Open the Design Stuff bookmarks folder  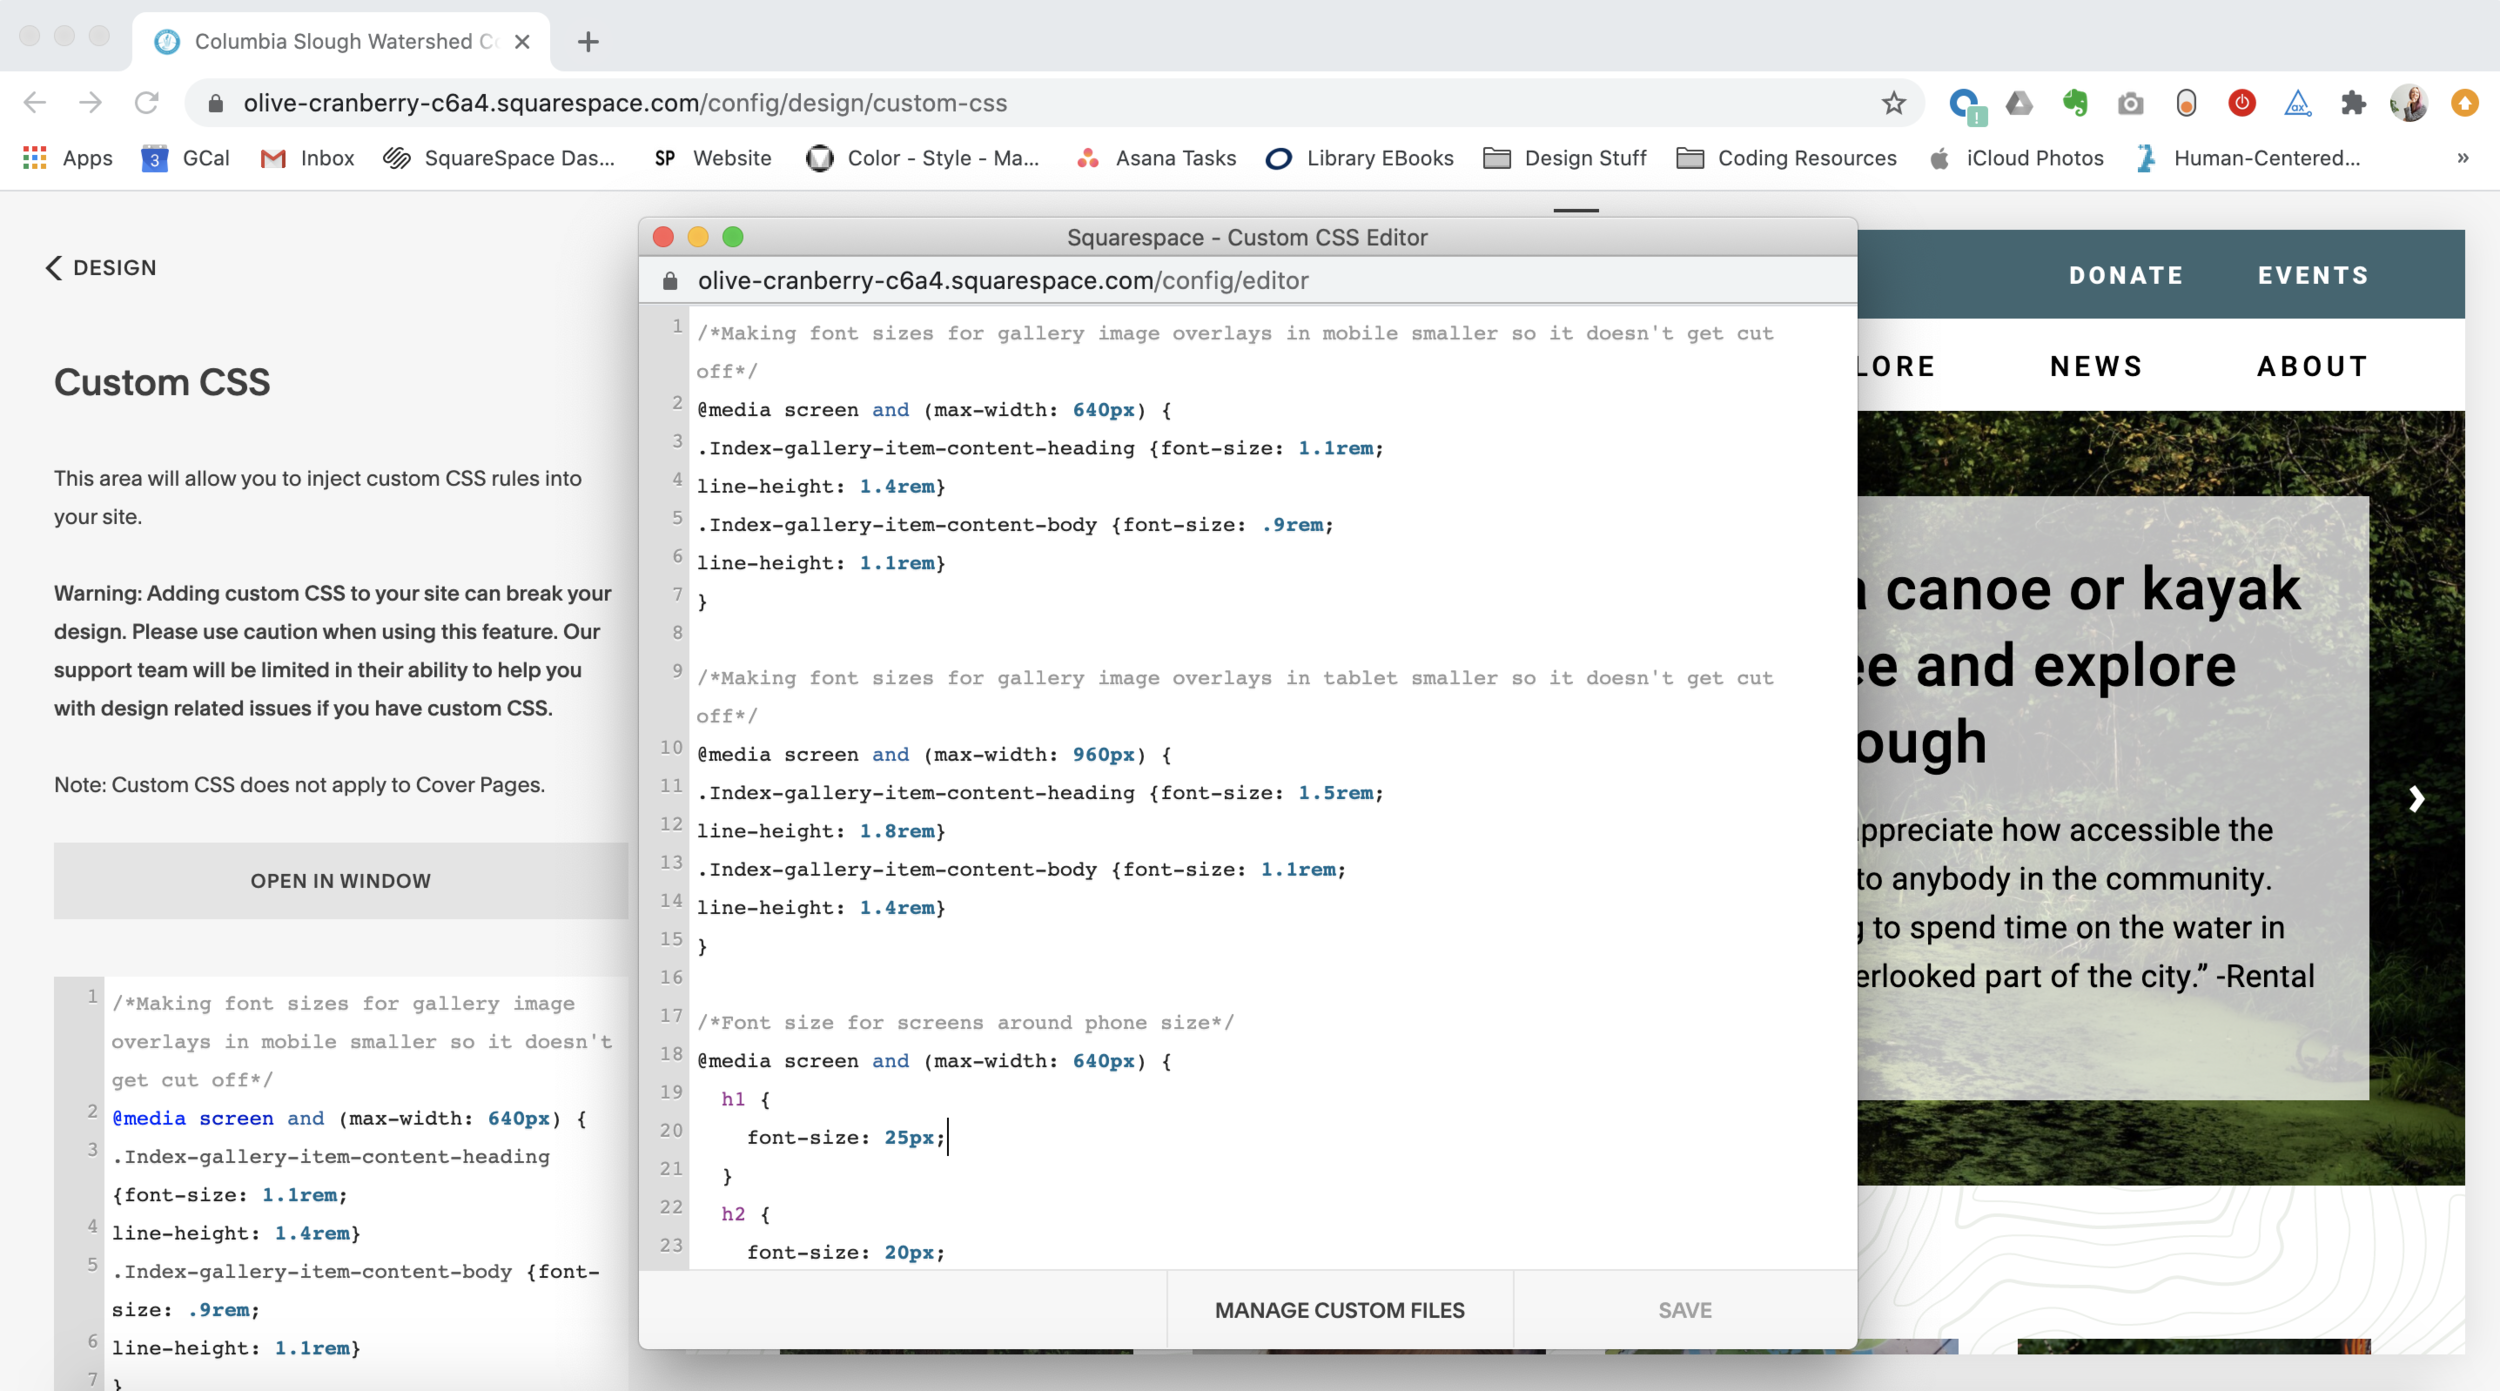[1565, 158]
